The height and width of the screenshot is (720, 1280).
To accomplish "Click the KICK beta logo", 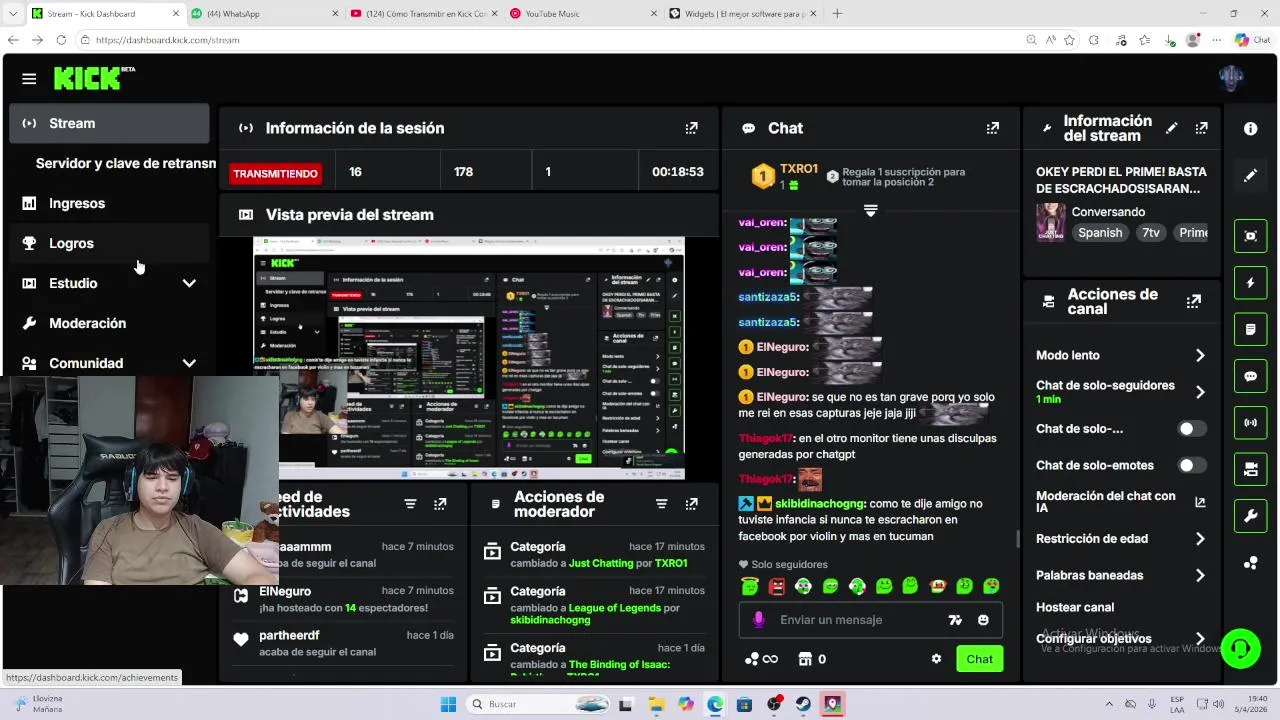I will click(94, 78).
